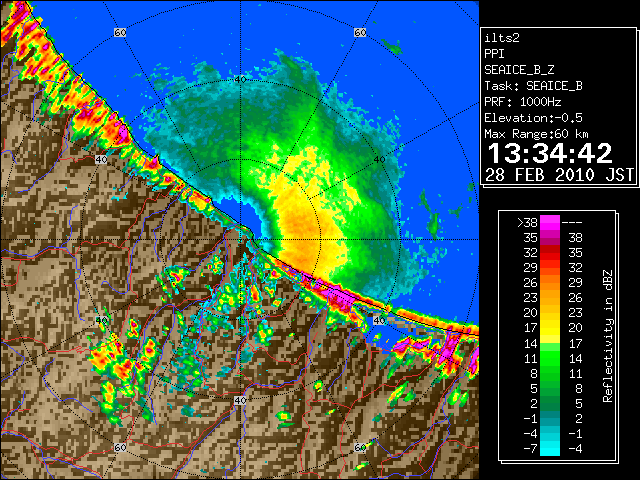Click the lower-left 60 km range label
This screenshot has width=640, height=480.
(x=120, y=448)
